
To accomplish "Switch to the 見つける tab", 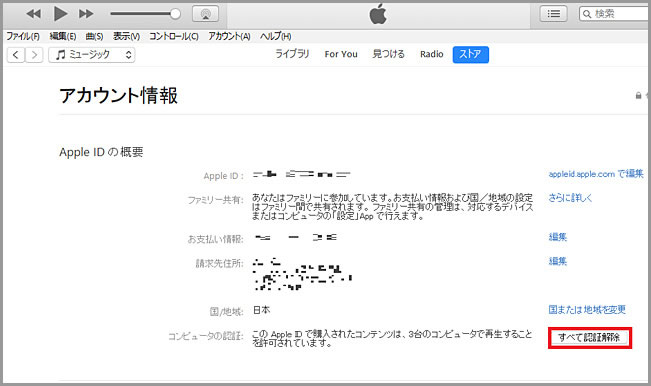I will [389, 54].
